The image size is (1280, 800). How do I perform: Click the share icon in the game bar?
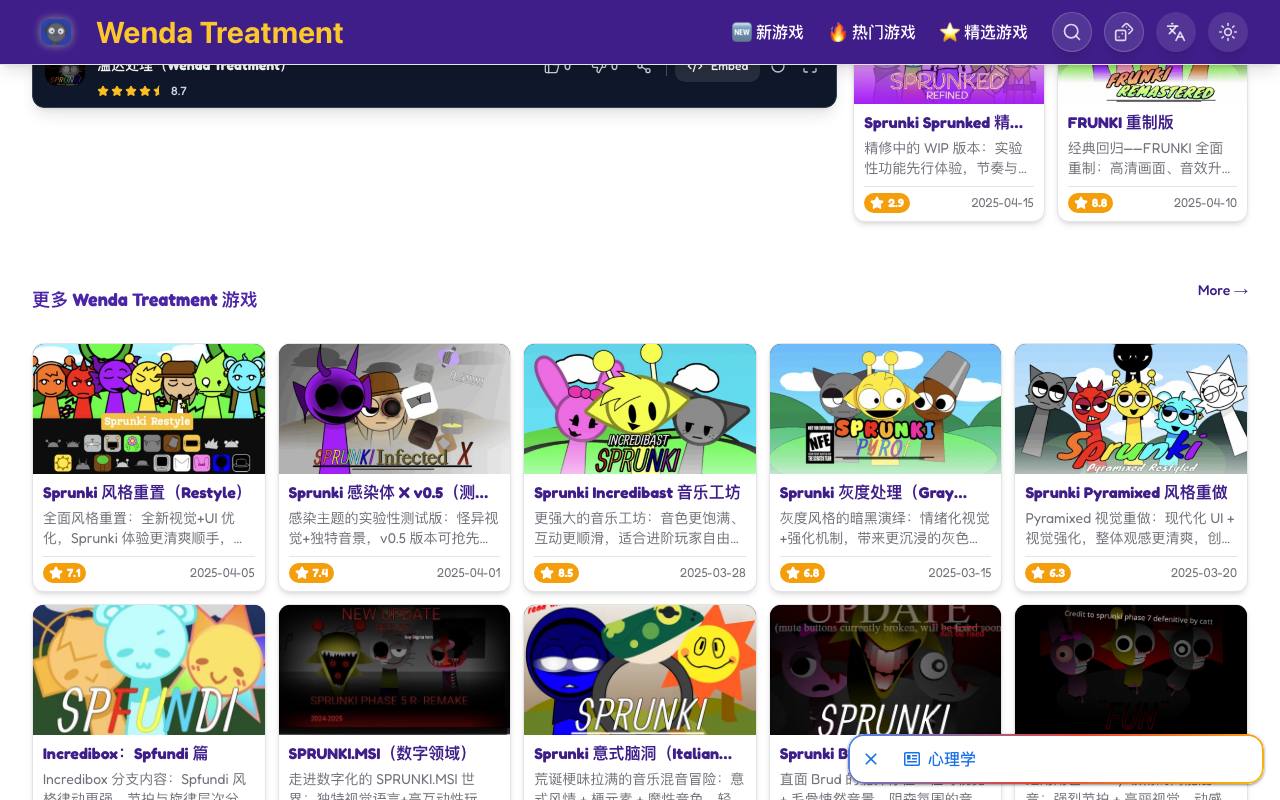click(644, 67)
